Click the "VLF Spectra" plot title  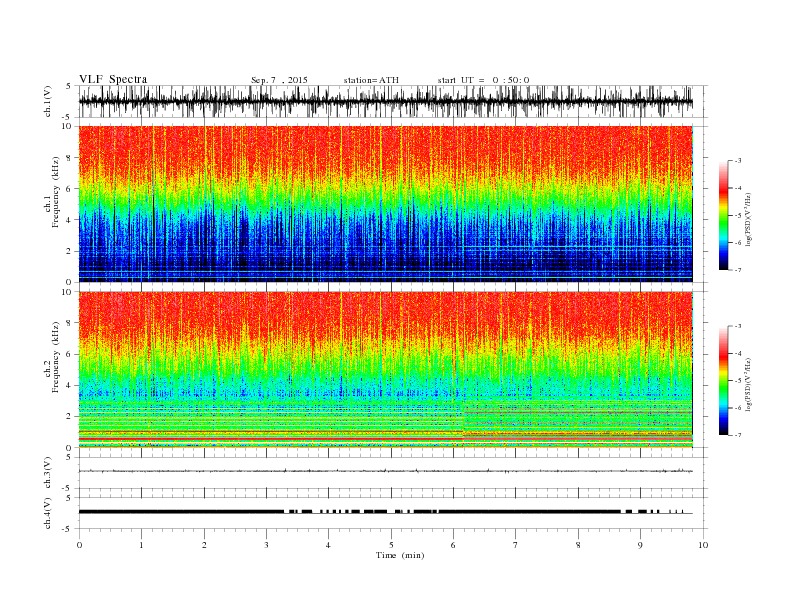click(113, 79)
